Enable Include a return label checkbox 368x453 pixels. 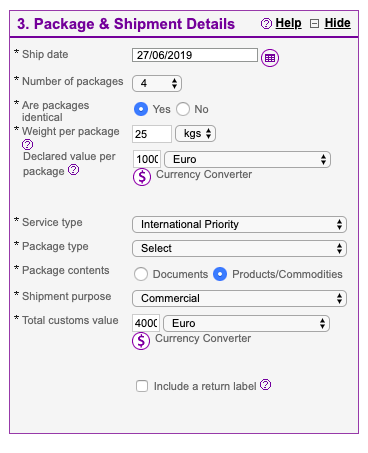click(x=142, y=386)
